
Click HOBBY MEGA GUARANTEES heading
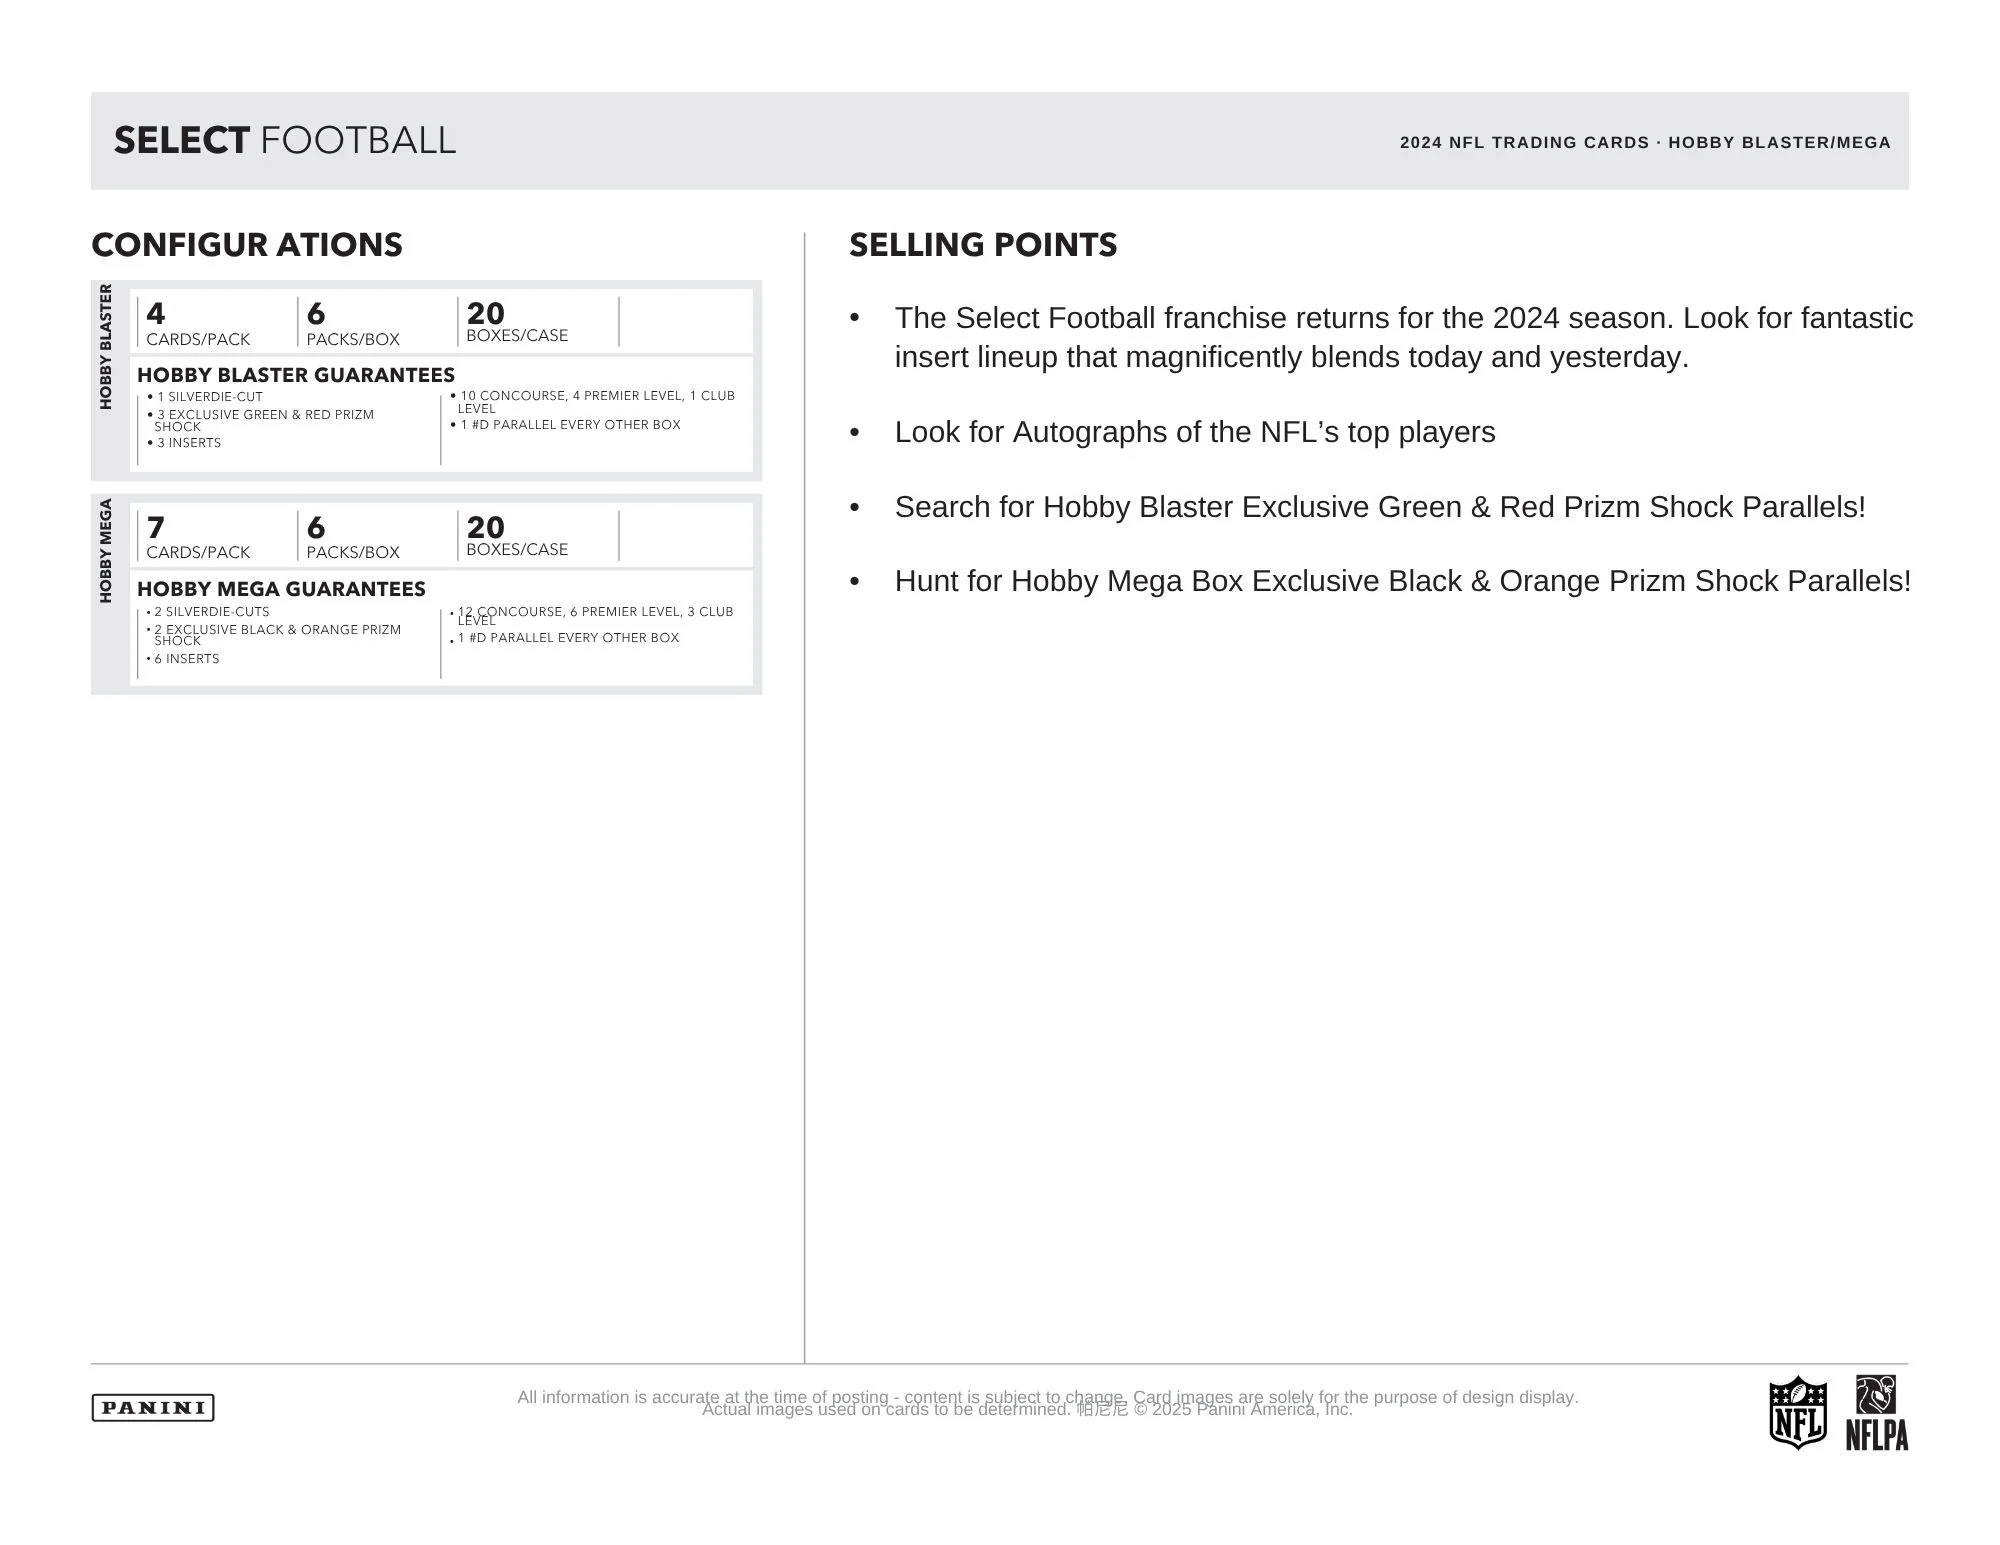[281, 589]
